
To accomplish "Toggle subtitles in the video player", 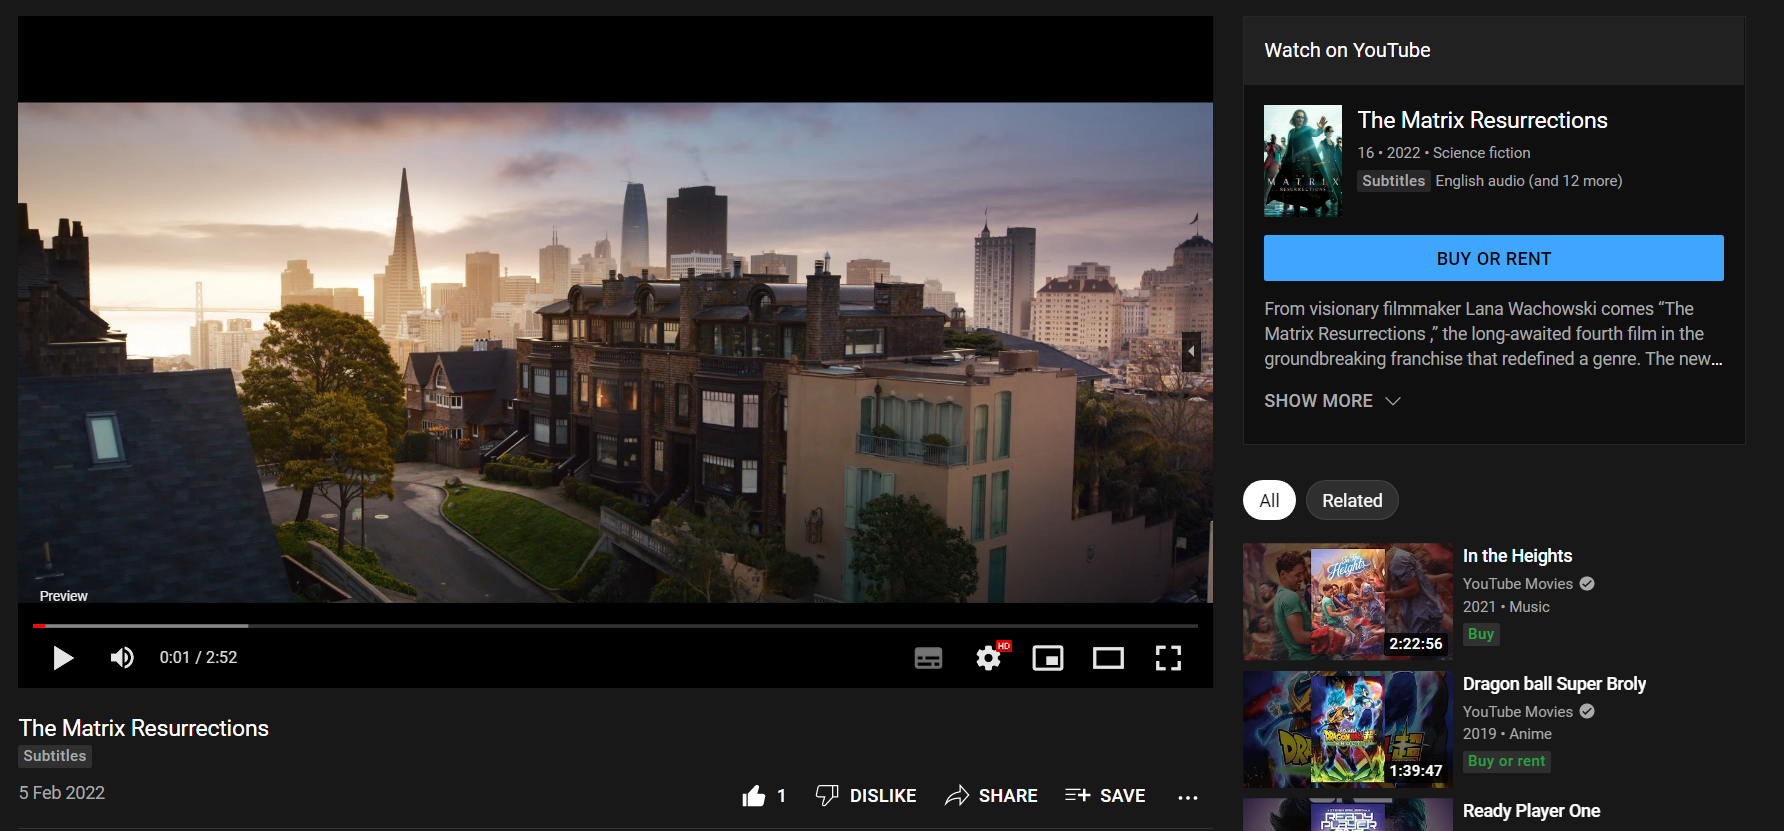I will click(928, 658).
